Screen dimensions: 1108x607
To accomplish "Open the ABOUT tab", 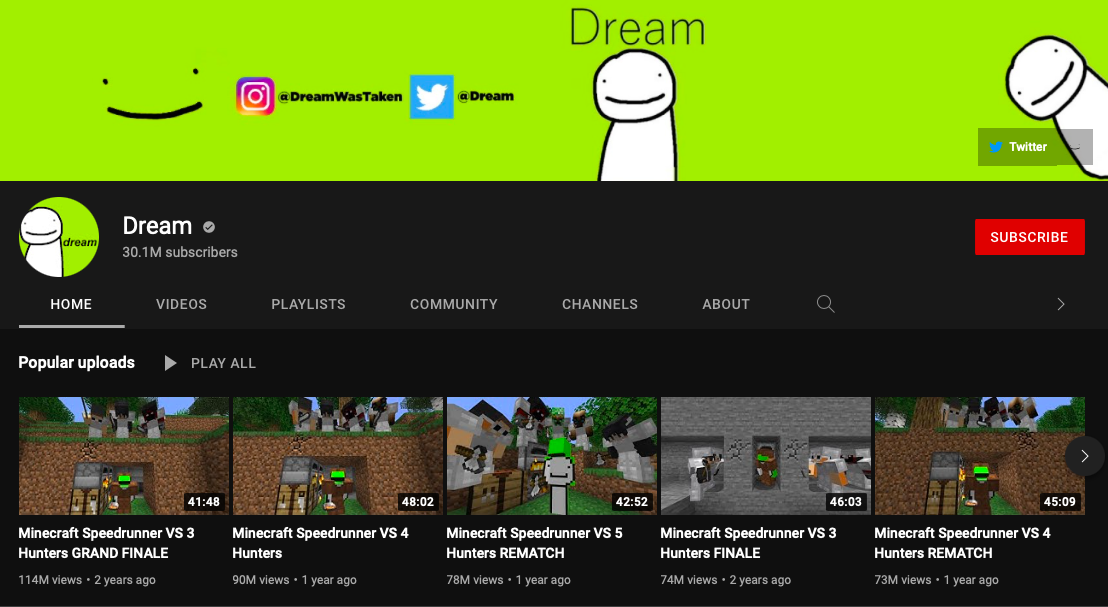I will click(726, 304).
